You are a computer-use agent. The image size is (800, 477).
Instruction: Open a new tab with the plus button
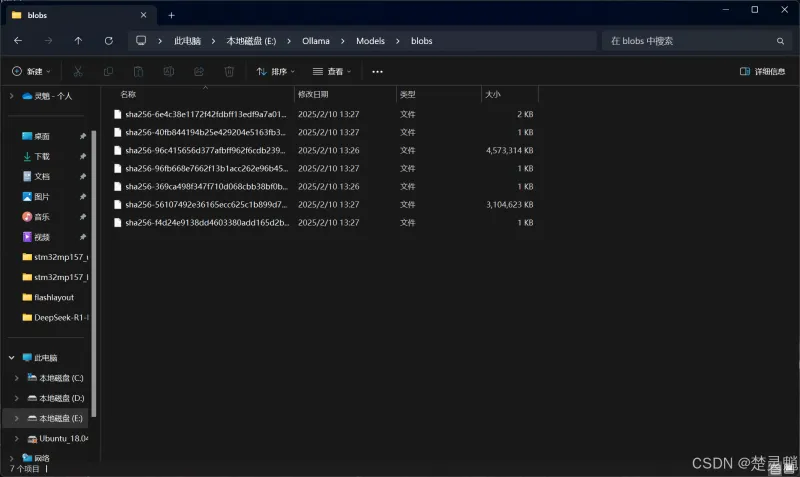click(x=171, y=15)
